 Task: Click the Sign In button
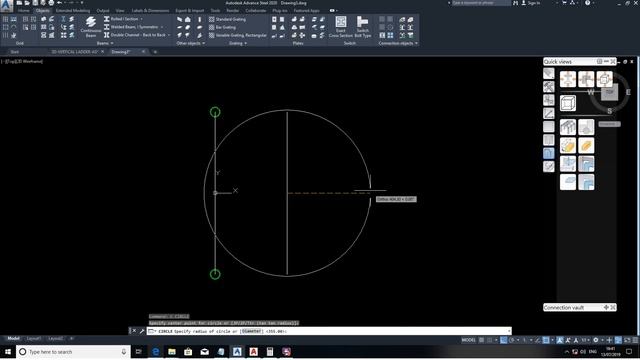coord(531,3)
